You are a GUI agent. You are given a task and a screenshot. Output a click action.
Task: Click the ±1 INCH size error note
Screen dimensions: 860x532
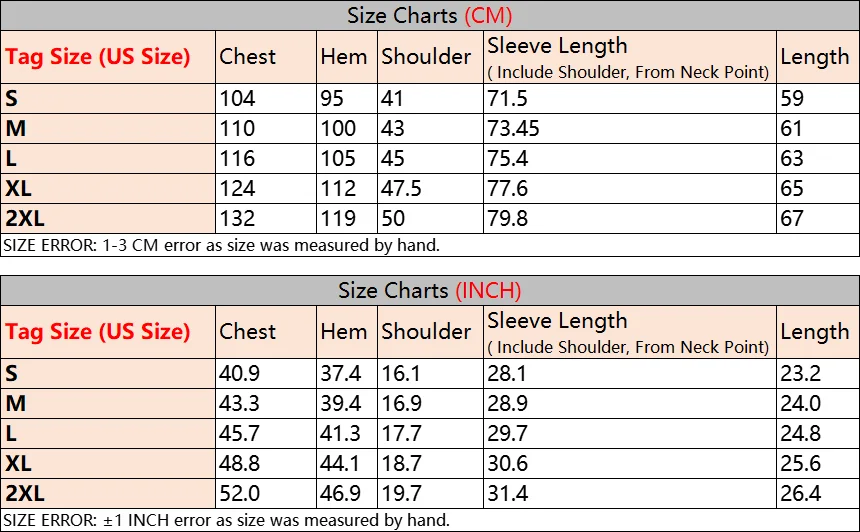point(227,519)
